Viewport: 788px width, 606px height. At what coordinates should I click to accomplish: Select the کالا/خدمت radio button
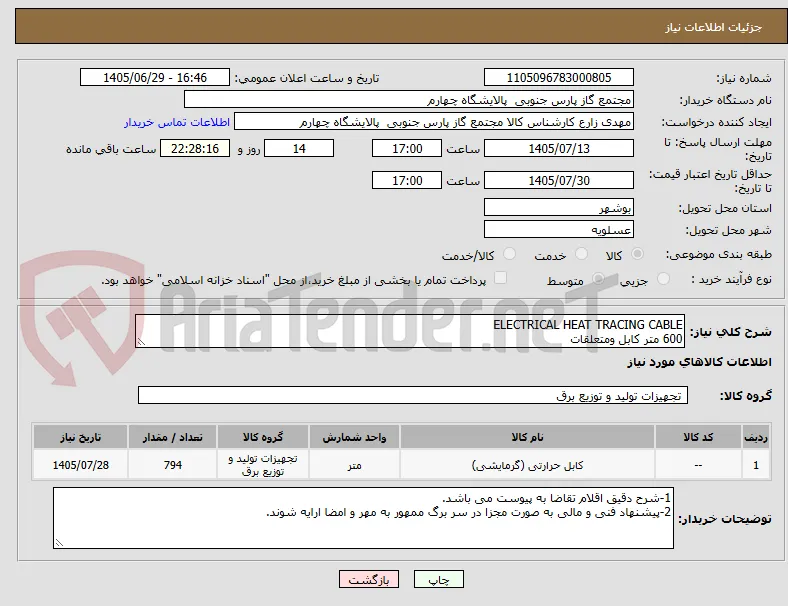click(x=510, y=254)
